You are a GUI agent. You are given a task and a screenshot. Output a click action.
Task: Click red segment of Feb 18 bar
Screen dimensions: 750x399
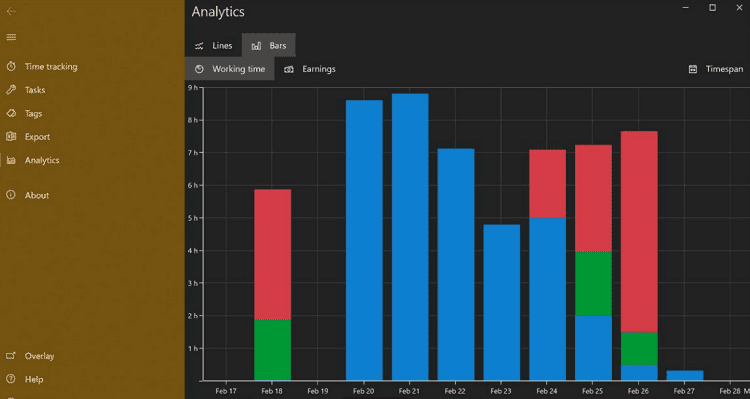273,255
